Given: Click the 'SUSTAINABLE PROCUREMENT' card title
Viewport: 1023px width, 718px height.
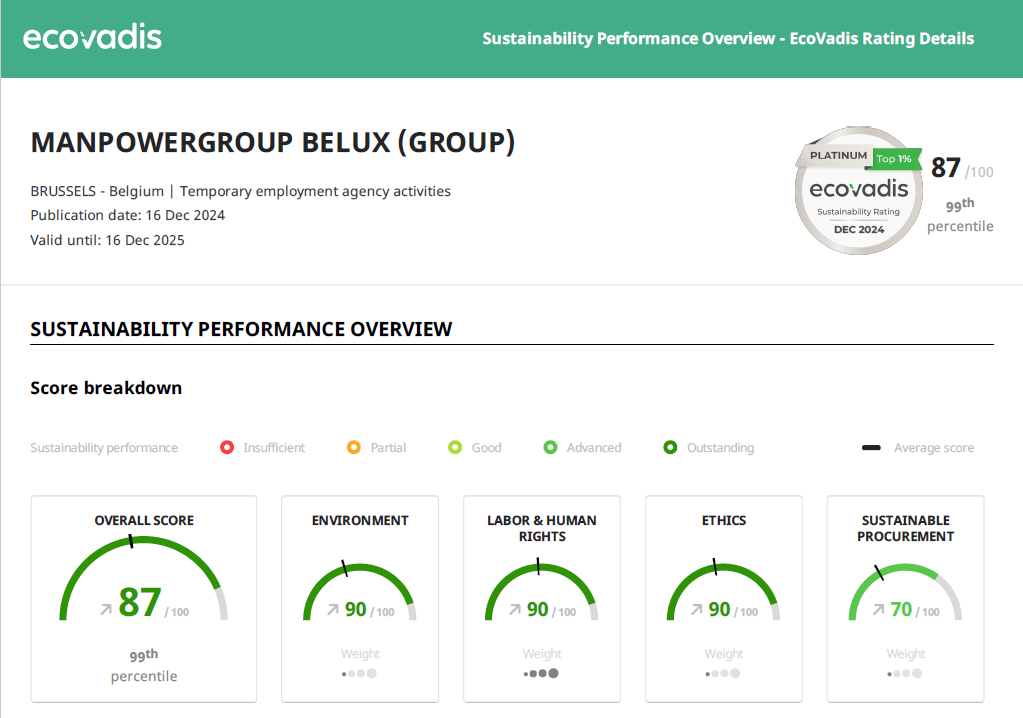Looking at the screenshot, I should [906, 528].
